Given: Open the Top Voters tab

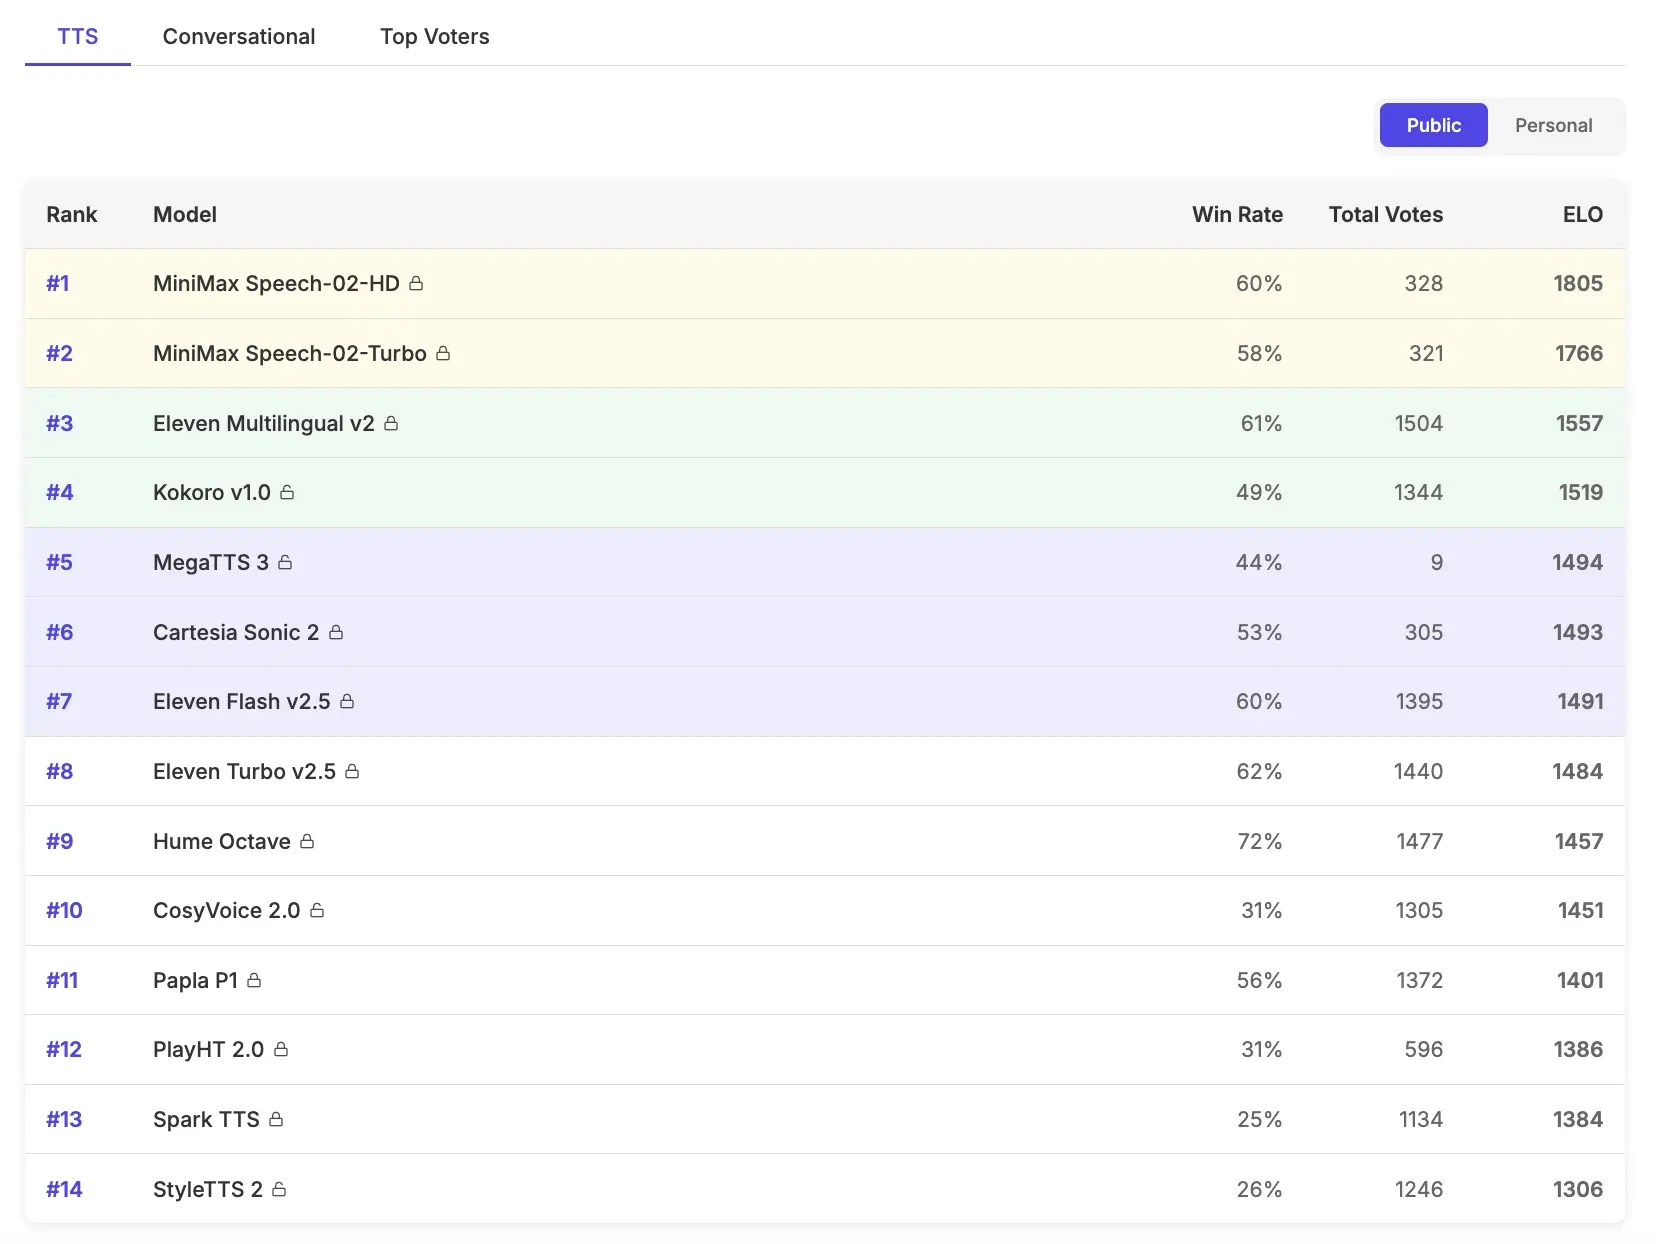Looking at the screenshot, I should click(x=435, y=37).
